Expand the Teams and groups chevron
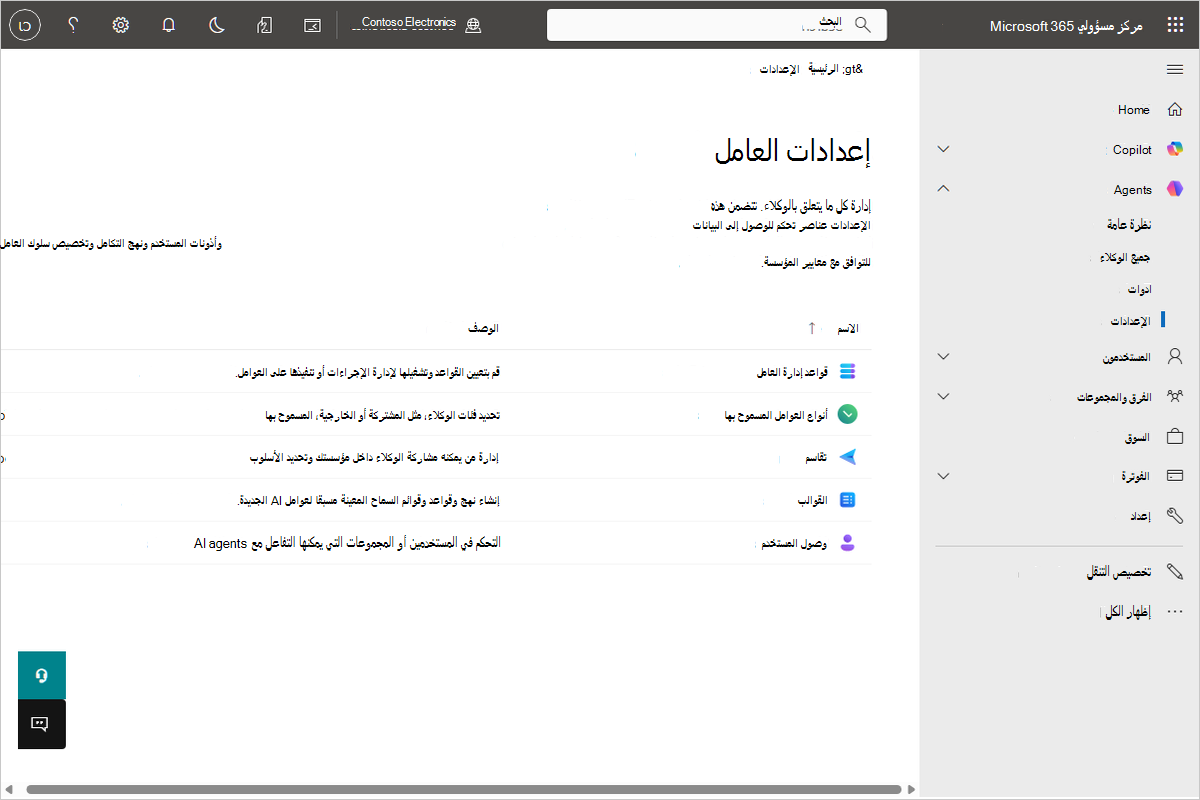The image size is (1200, 800). [943, 396]
